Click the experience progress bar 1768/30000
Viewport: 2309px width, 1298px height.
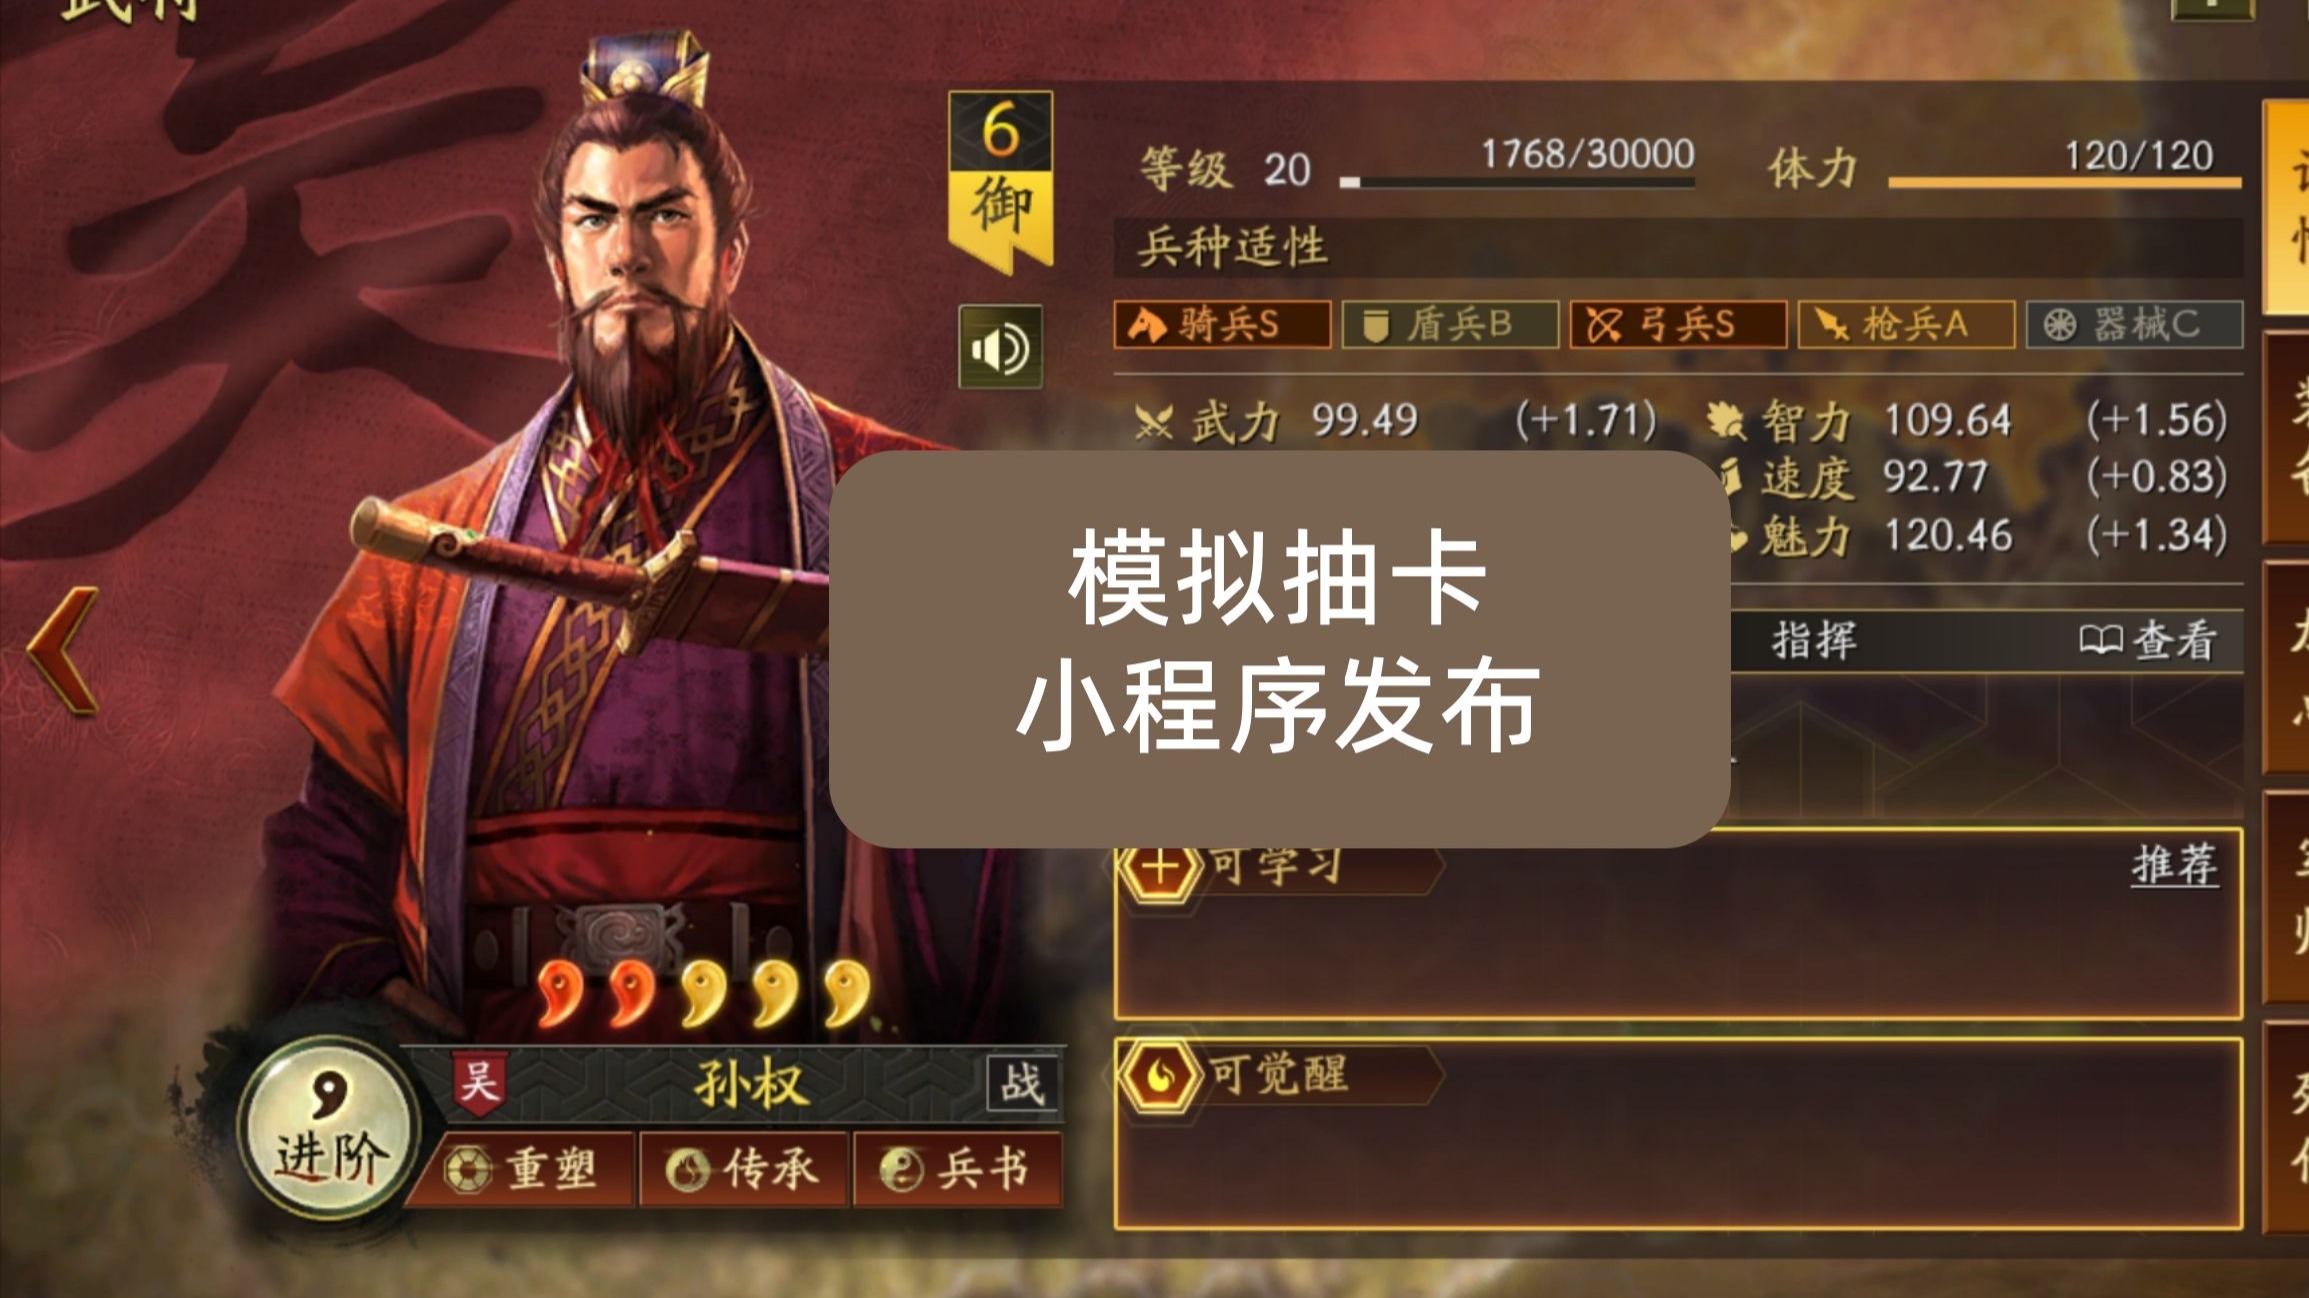coord(1517,182)
